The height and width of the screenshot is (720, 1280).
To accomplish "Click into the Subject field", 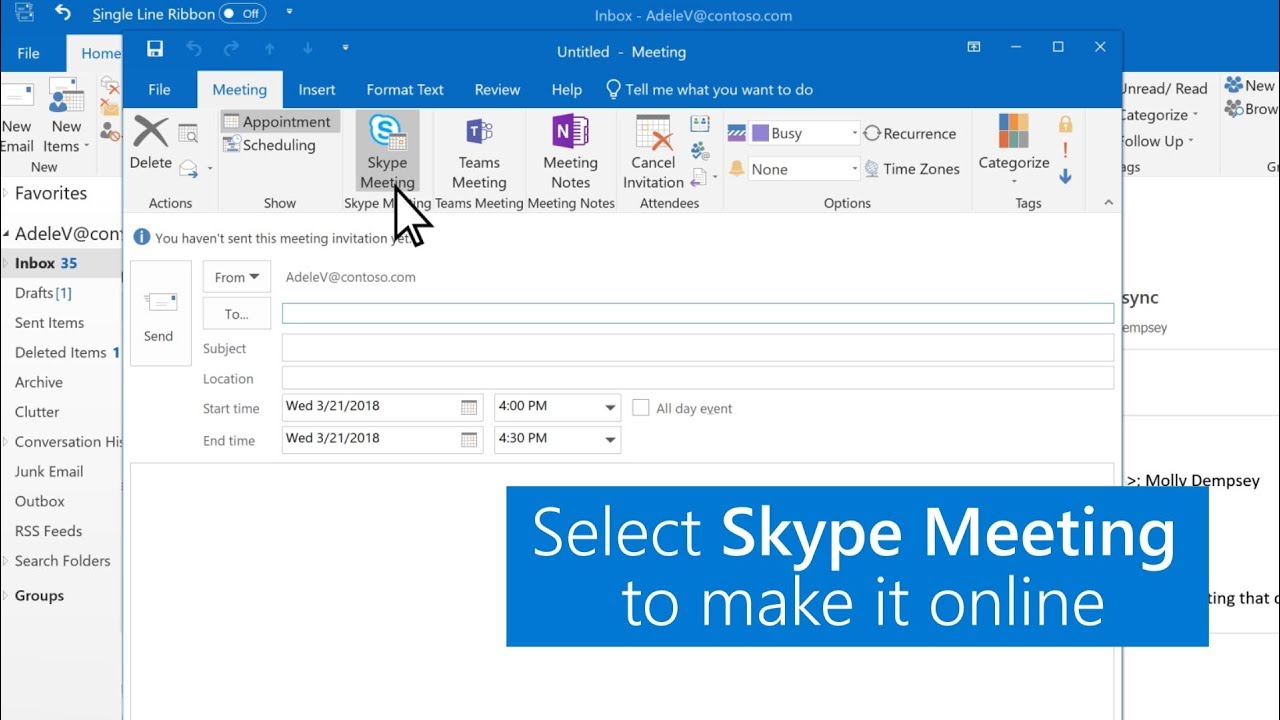I will [697, 348].
